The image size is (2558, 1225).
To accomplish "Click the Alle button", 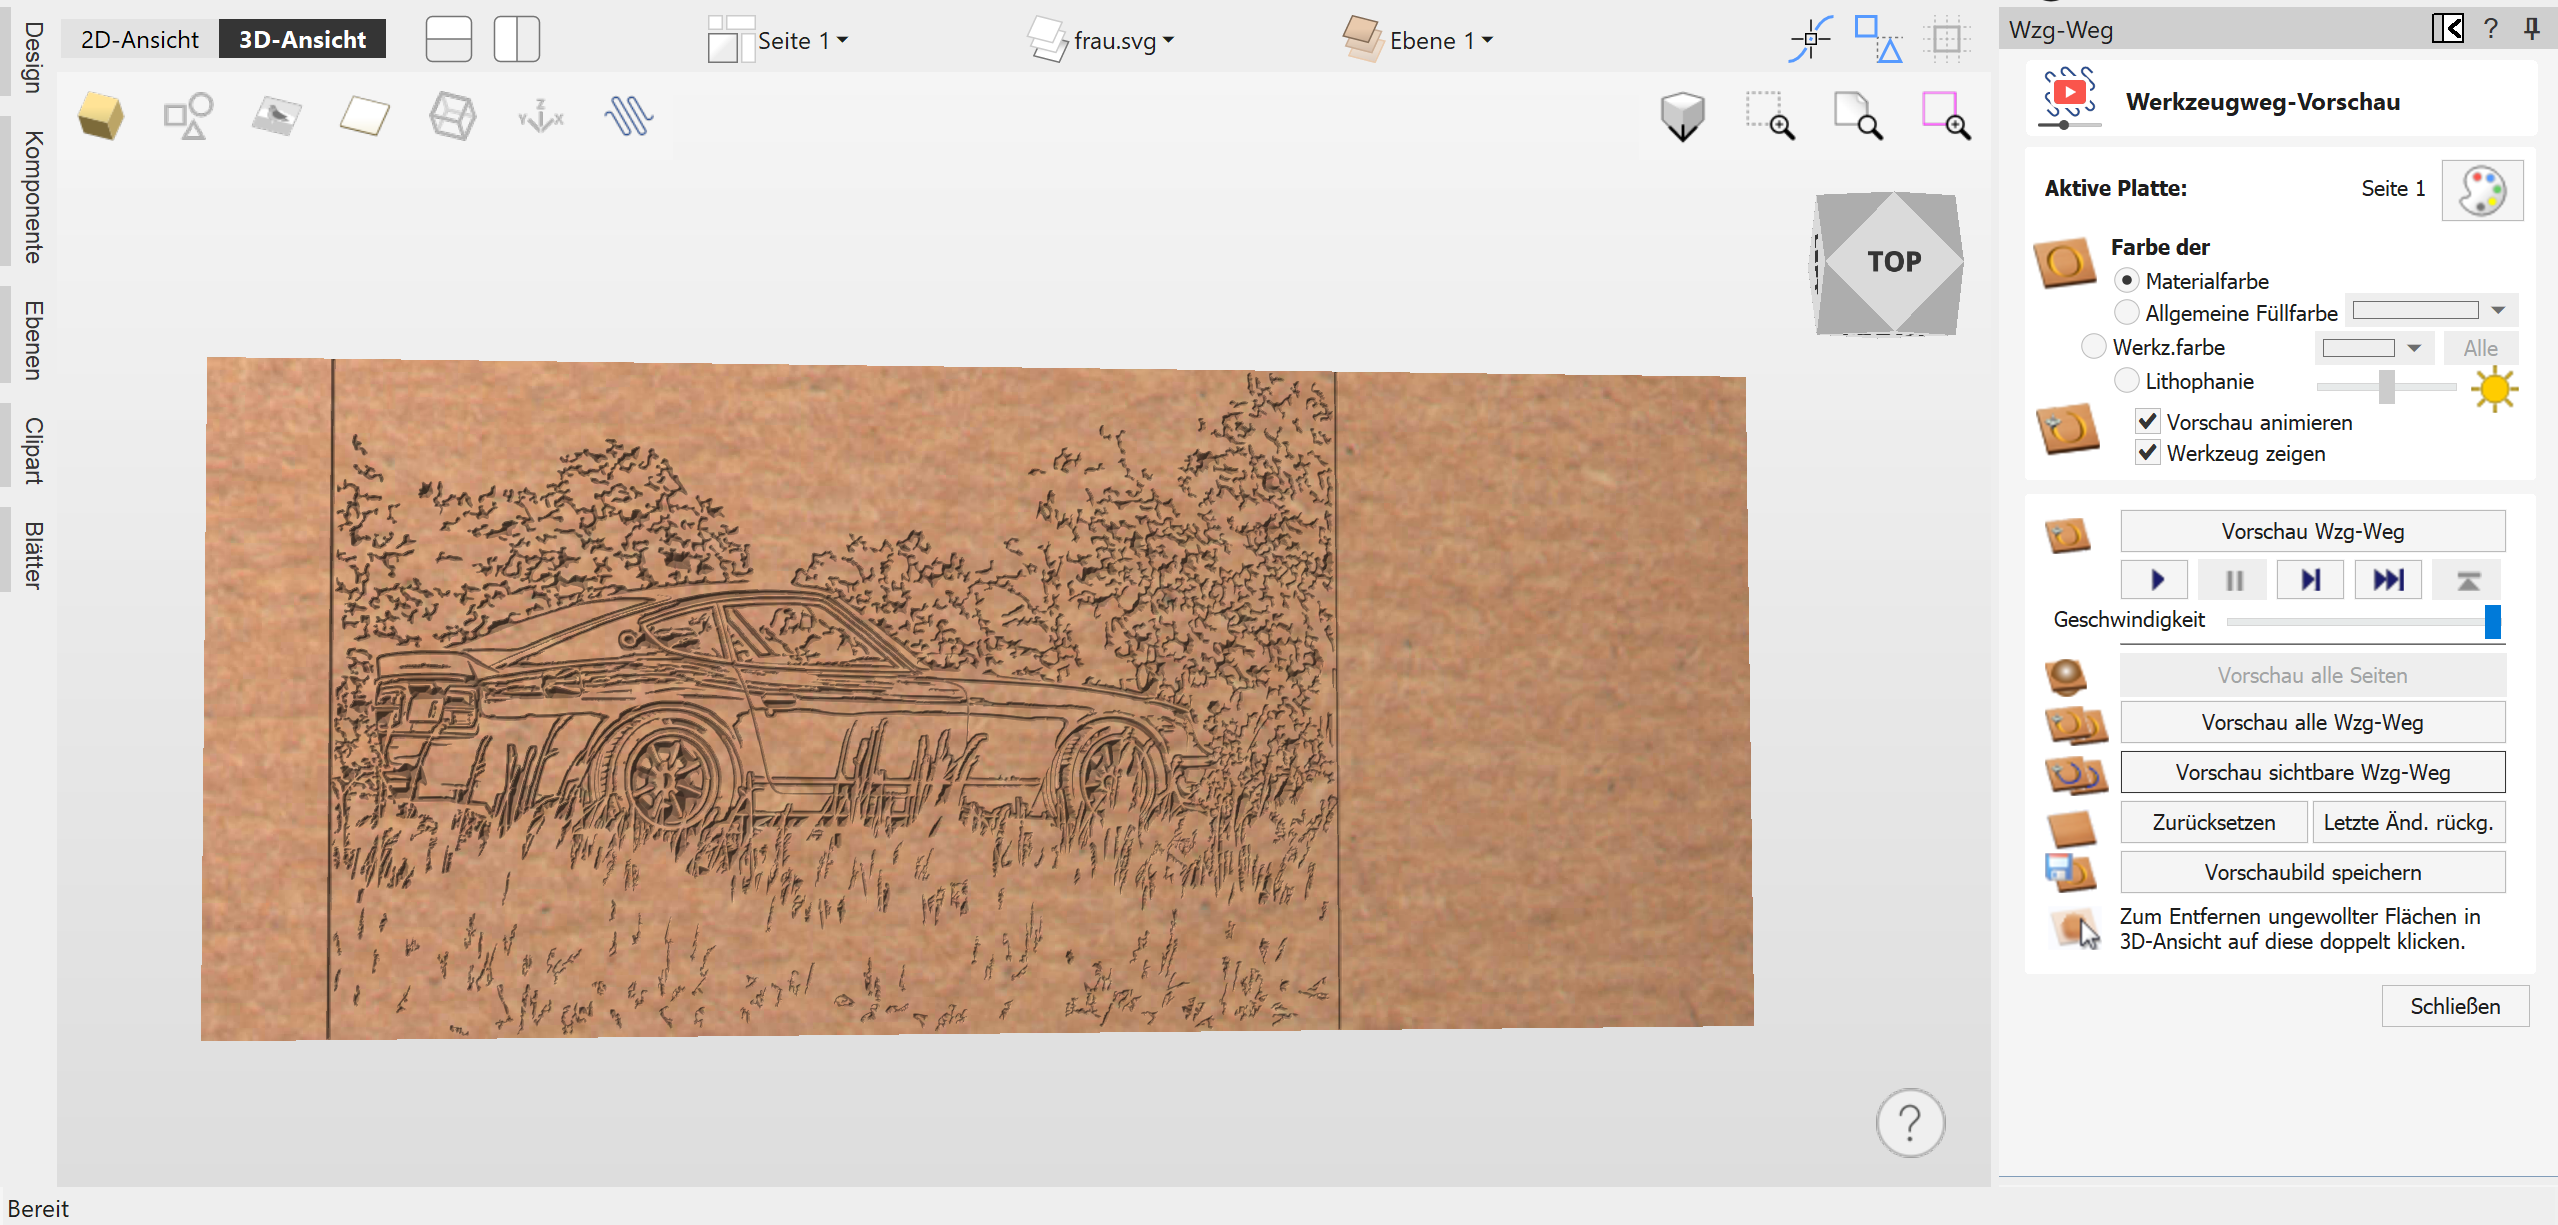I will [x=2480, y=348].
